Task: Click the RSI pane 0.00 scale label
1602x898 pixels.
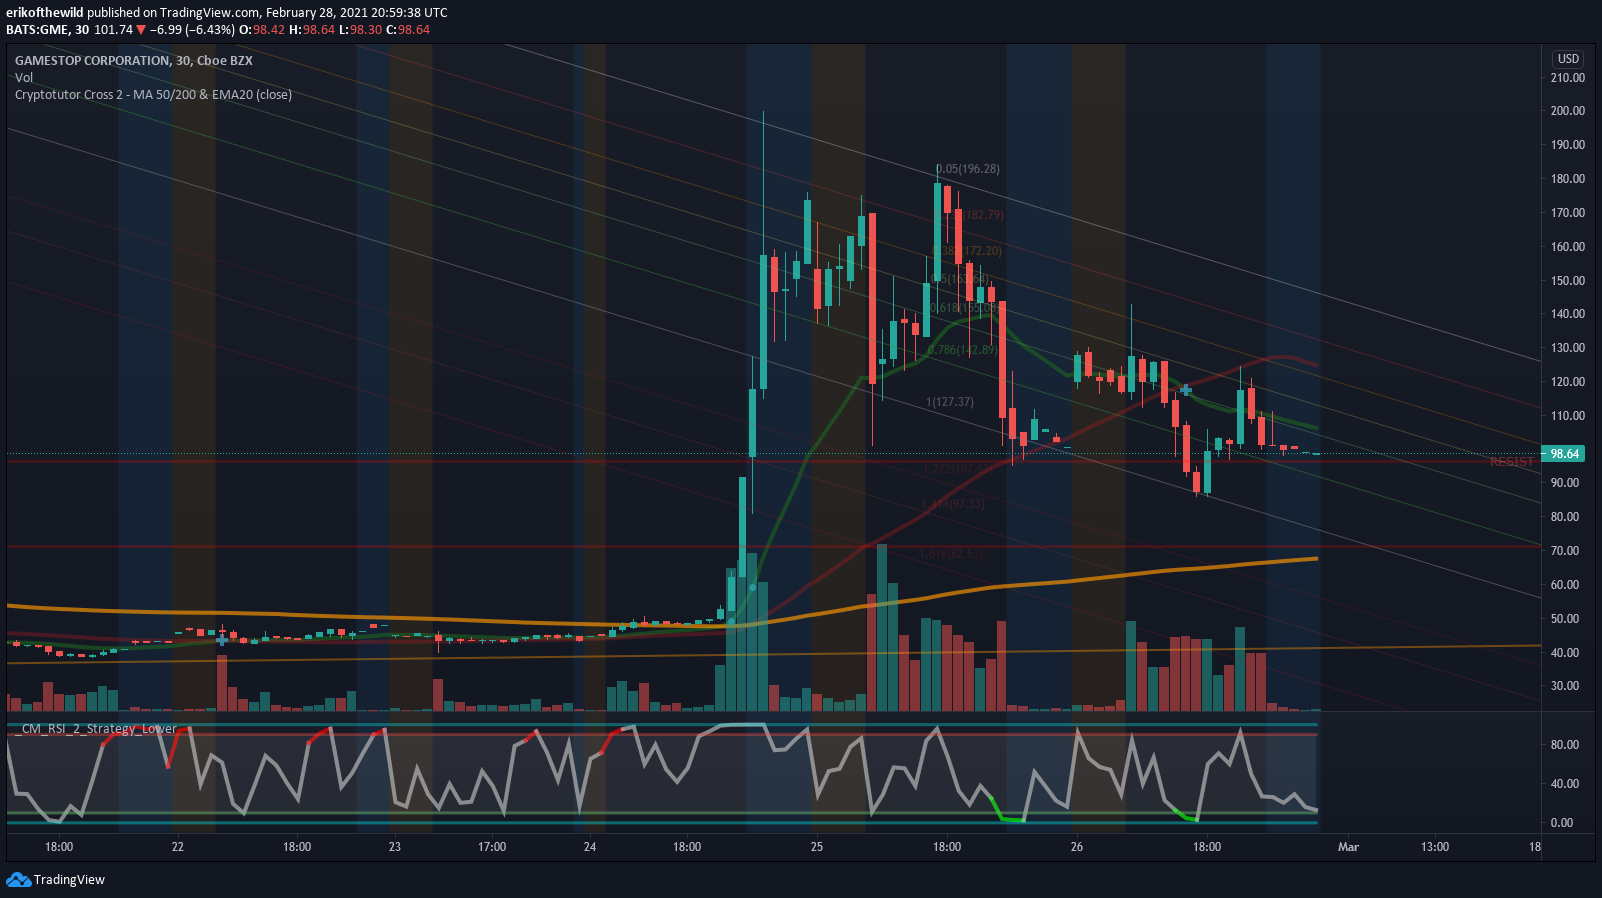Action: click(x=1561, y=823)
